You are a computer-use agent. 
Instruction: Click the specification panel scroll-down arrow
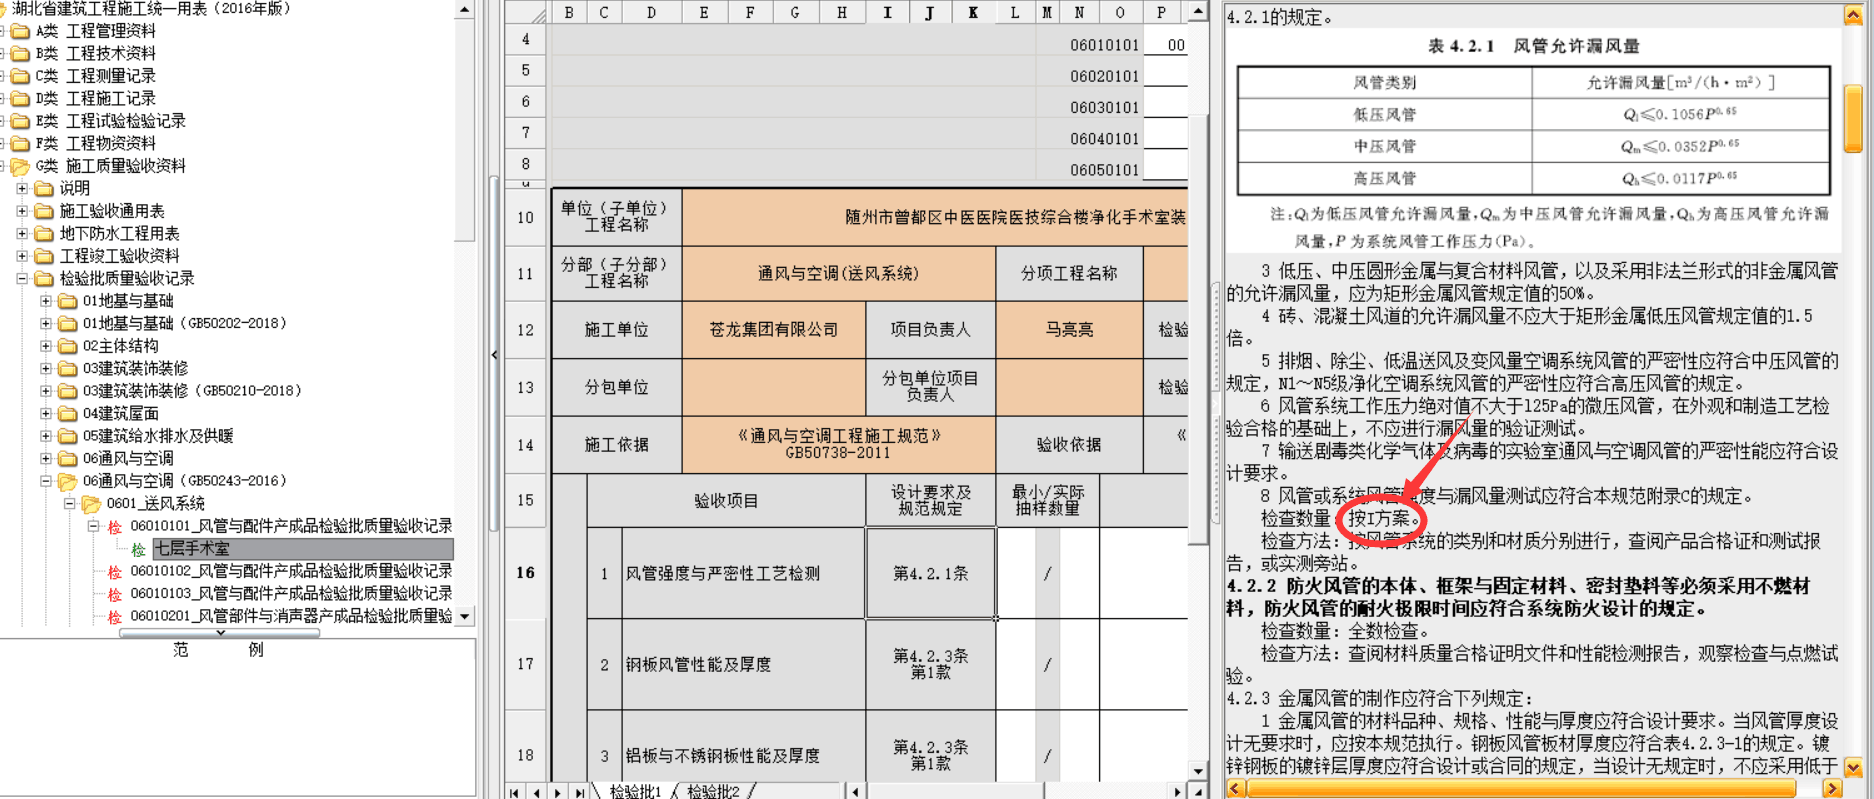click(1853, 768)
